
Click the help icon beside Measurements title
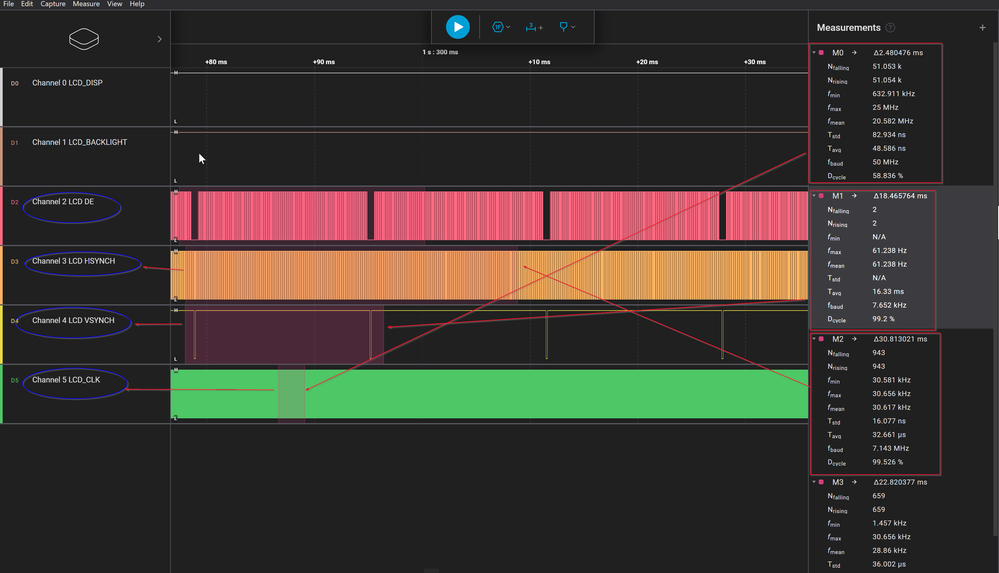pyautogui.click(x=890, y=28)
